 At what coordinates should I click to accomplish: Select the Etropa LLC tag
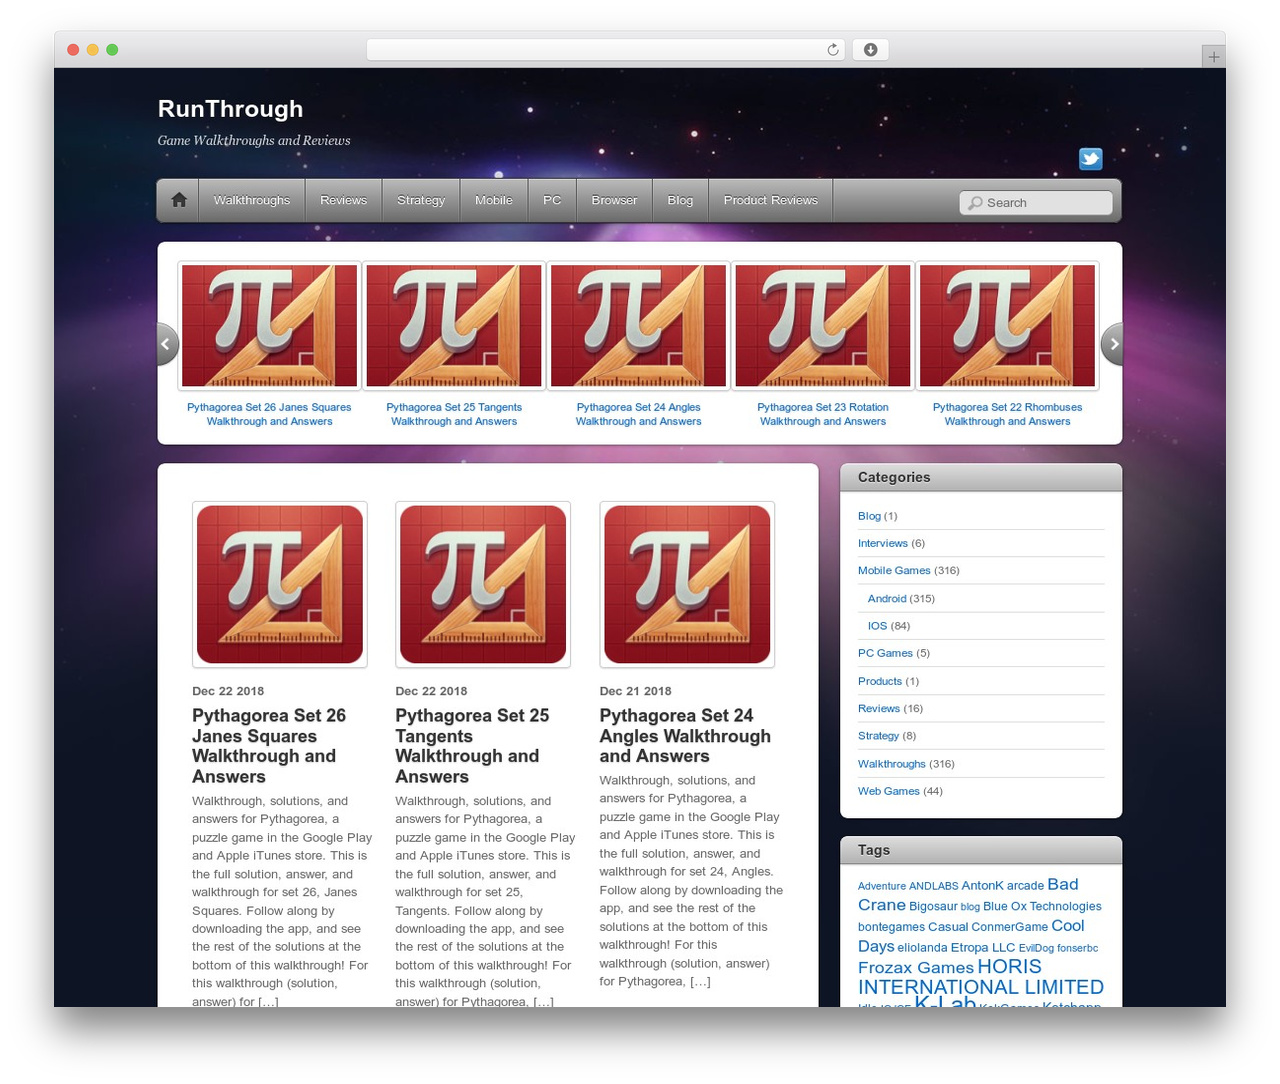pos(982,948)
